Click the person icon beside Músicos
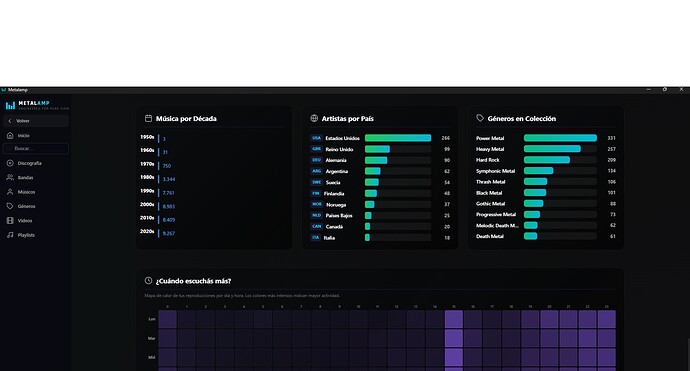Screen dimensions: 690x371 [10, 192]
